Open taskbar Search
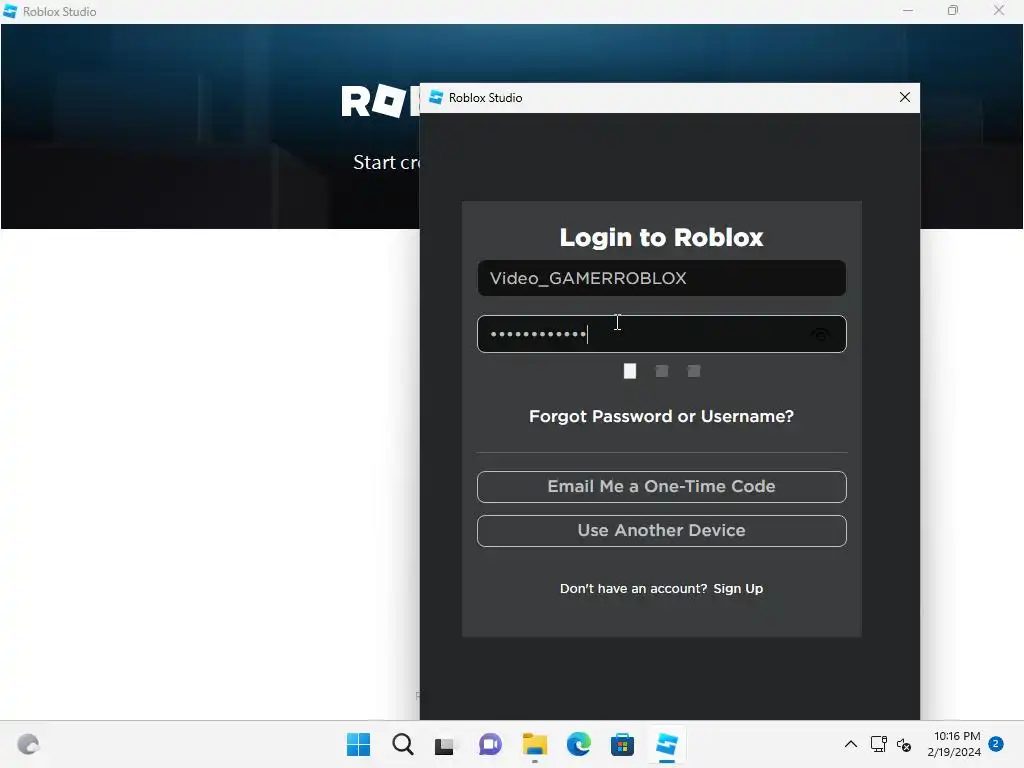 pyautogui.click(x=402, y=744)
